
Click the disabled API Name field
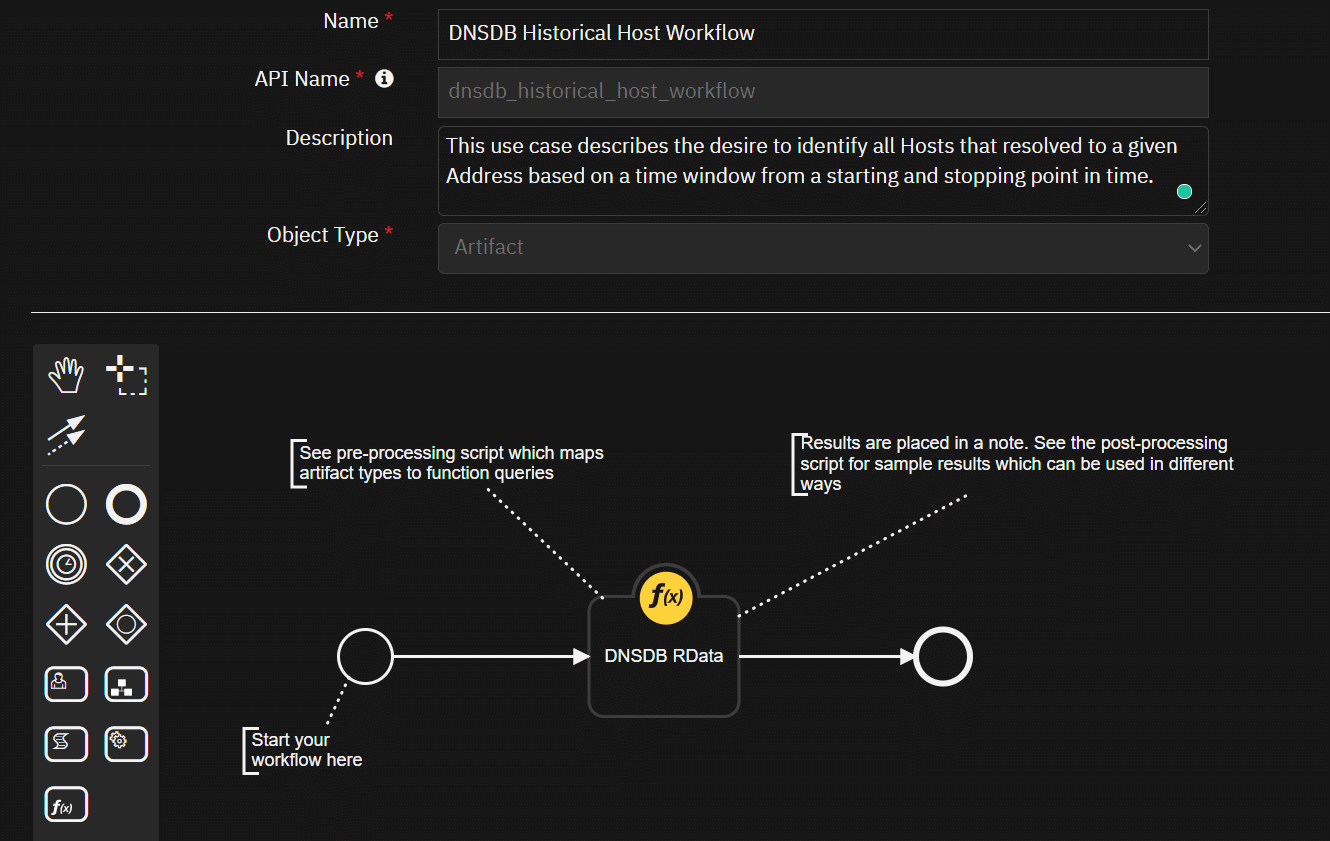823,92
